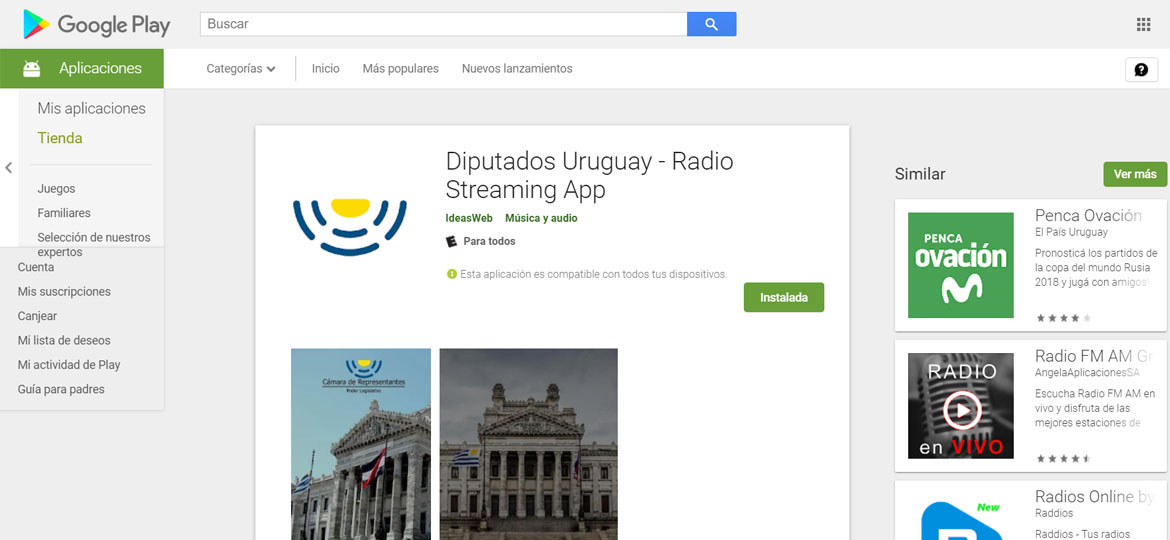Click AngelaAplicacionesSA developer name

point(1087,373)
